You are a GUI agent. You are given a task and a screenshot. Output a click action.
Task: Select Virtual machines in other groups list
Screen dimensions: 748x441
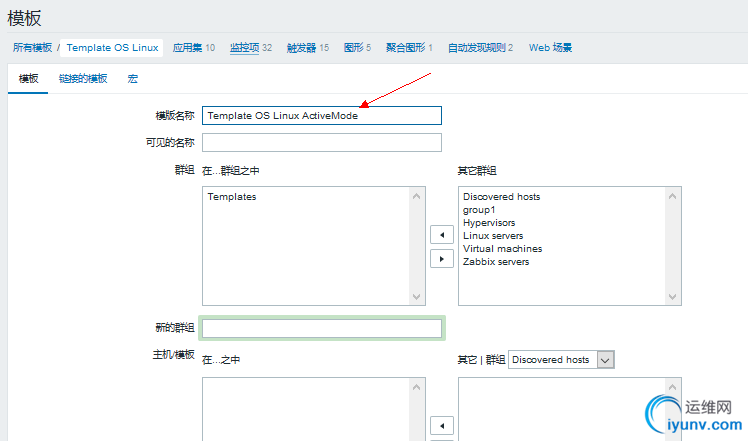[502, 249]
